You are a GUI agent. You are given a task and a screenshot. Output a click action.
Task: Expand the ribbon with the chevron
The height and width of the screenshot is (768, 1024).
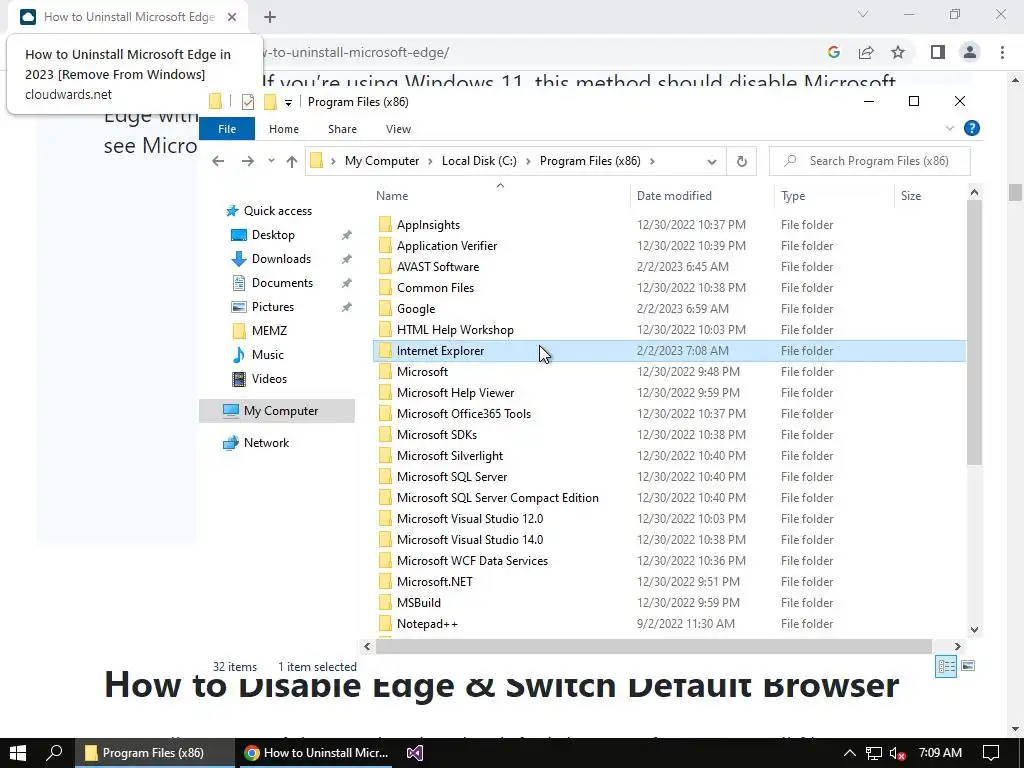coord(950,129)
